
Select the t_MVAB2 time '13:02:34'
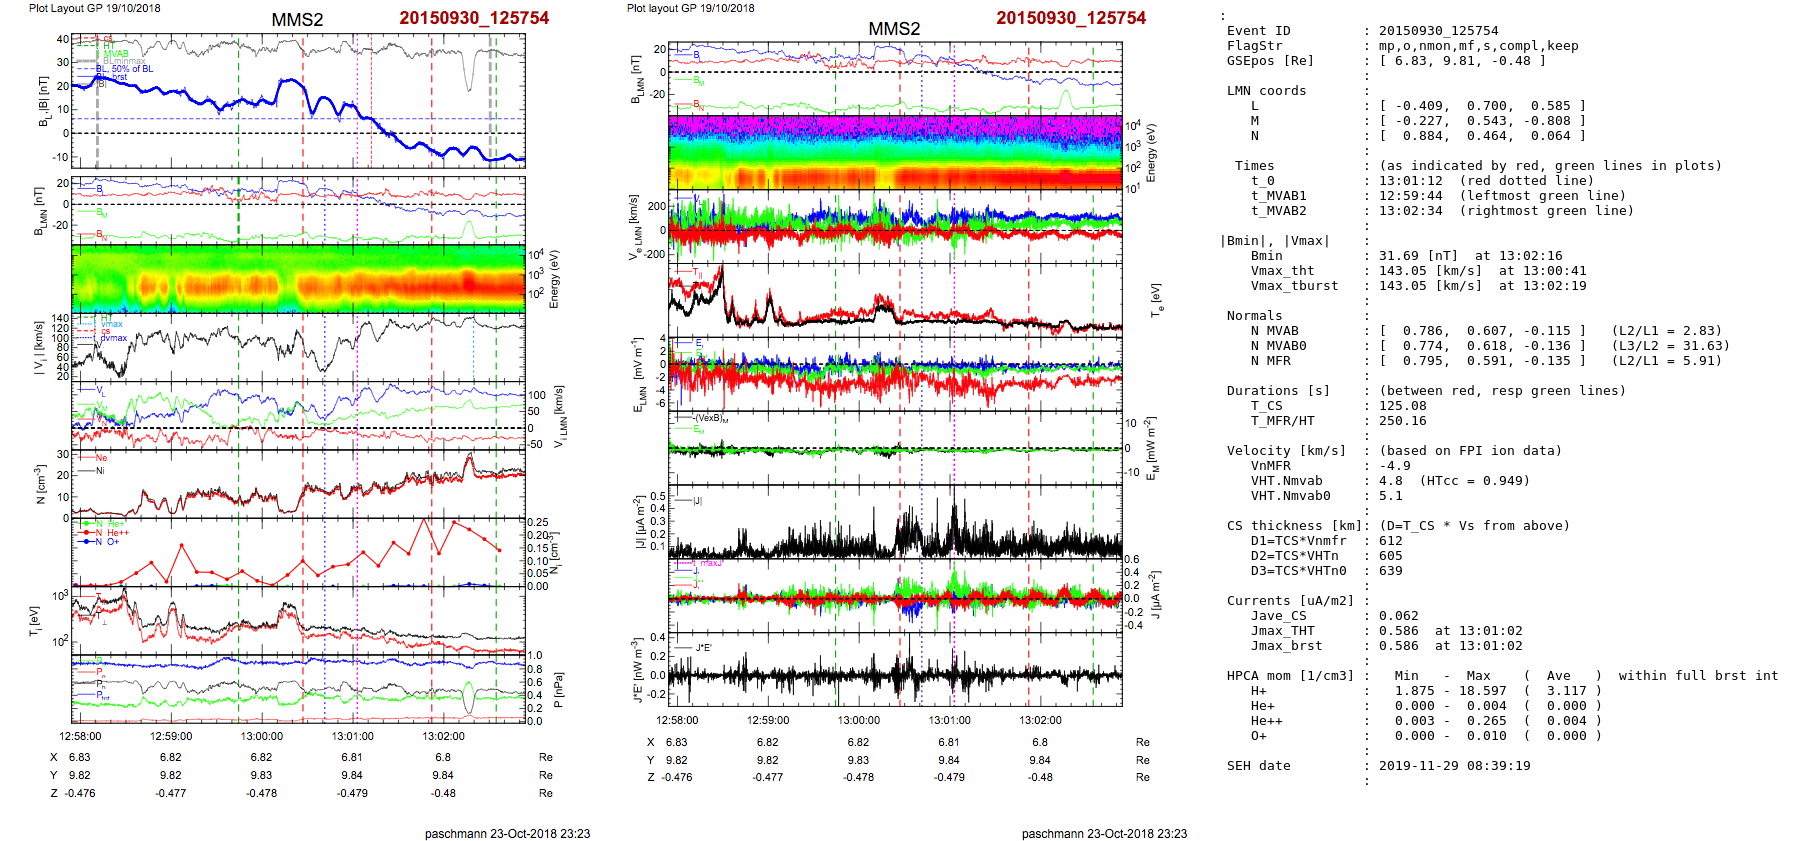click(x=1411, y=211)
